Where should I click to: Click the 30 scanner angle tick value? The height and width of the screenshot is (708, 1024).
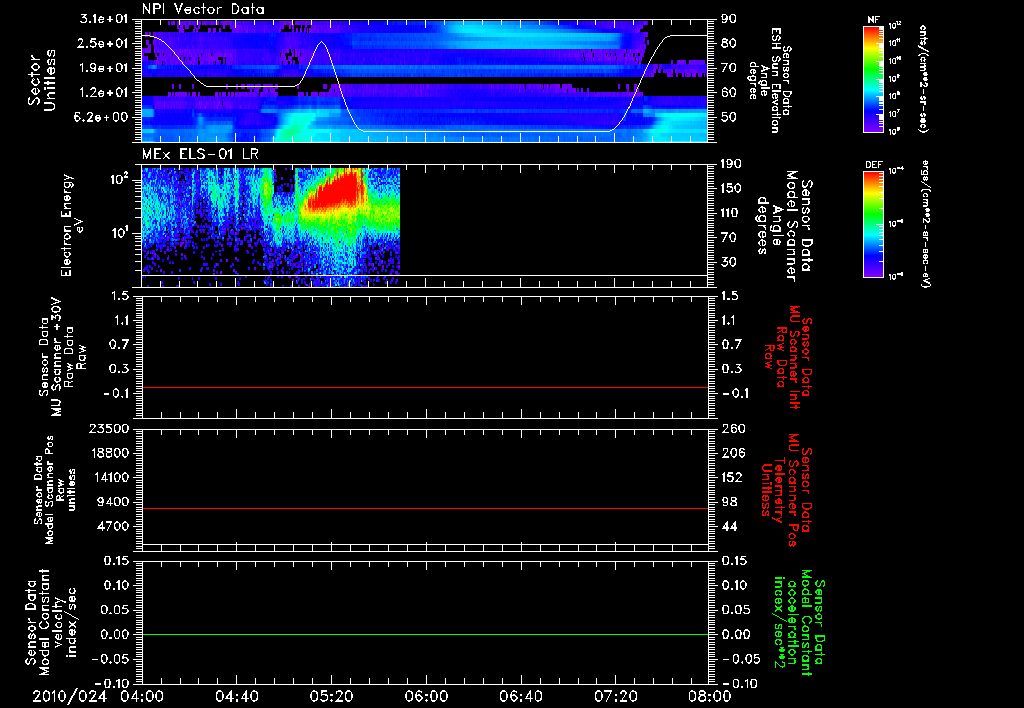pos(729,262)
